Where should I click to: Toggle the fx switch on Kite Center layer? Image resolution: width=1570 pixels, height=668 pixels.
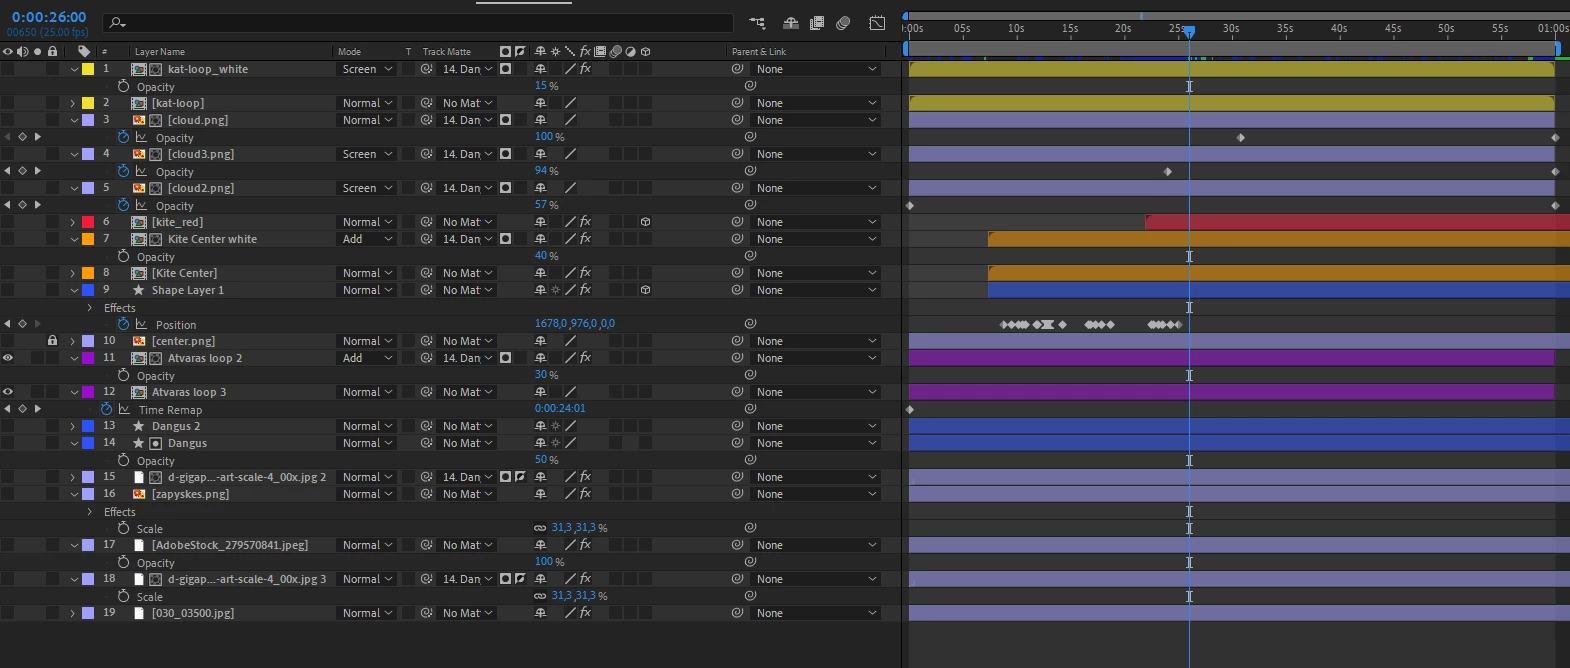[x=585, y=273]
